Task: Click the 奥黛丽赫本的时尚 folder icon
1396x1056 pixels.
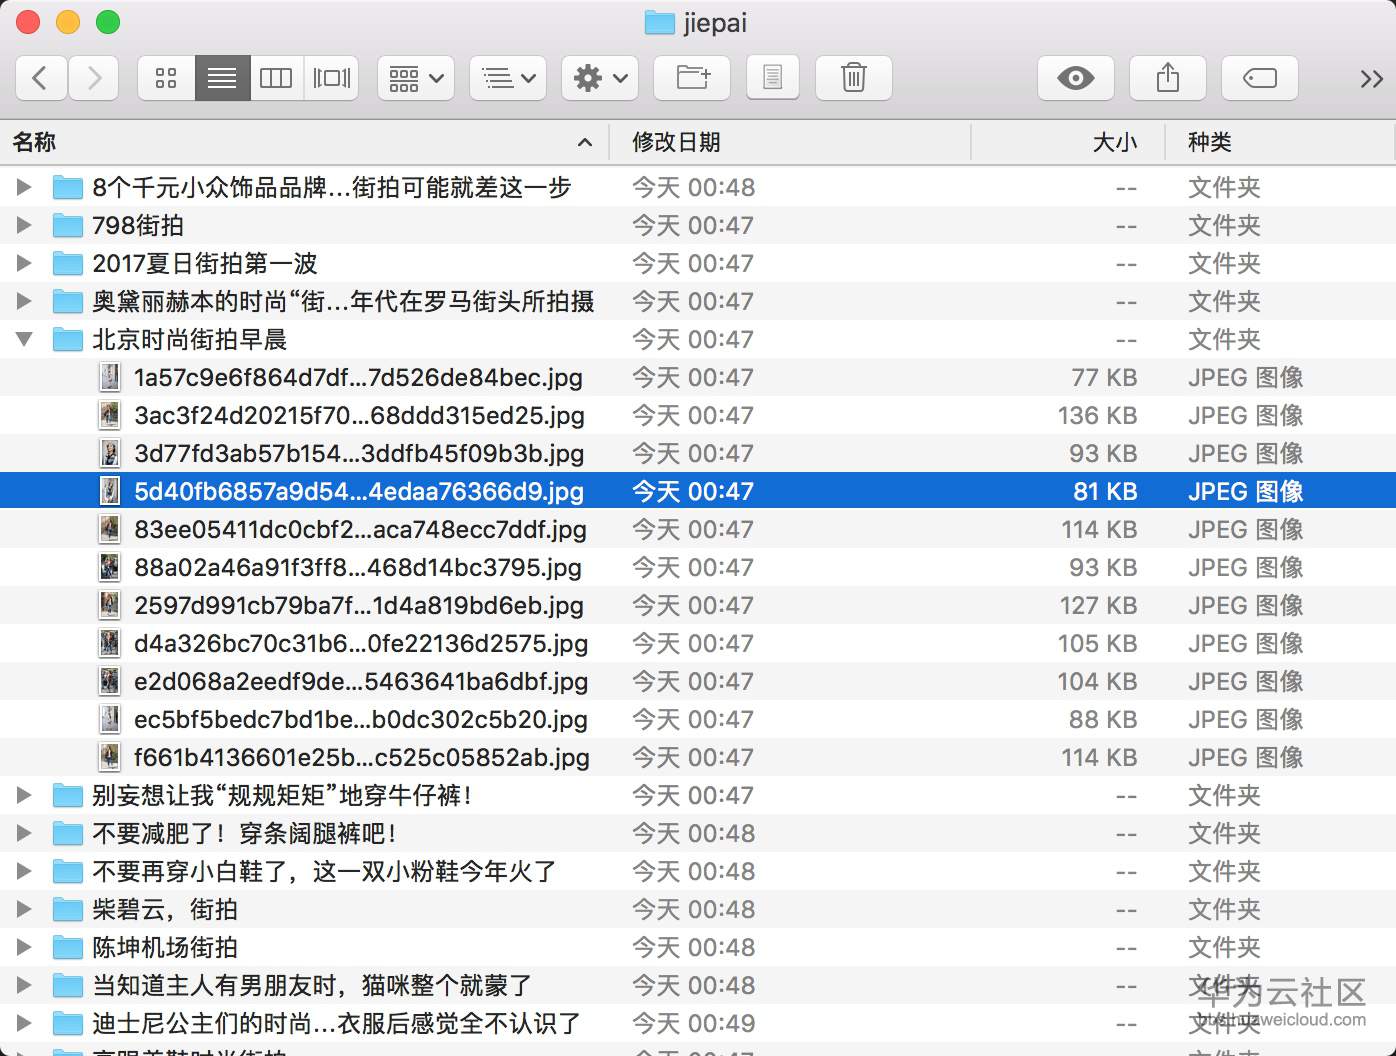Action: click(67, 301)
